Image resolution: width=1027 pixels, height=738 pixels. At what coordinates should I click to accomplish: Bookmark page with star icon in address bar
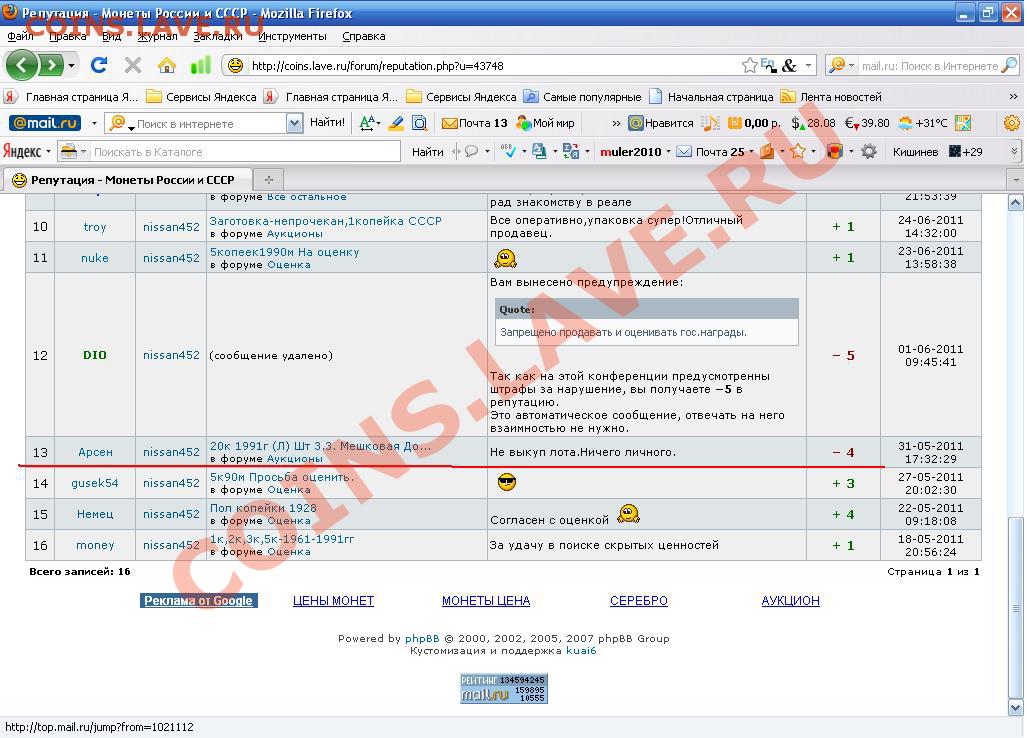[749, 66]
